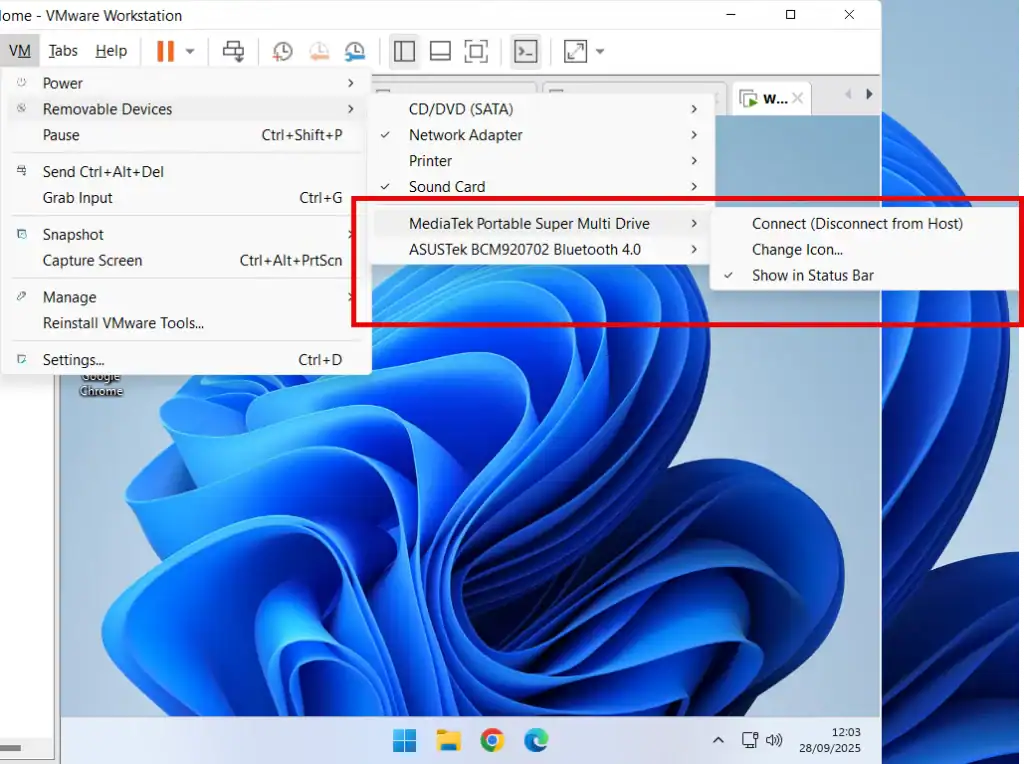Click the Power icon in VM menu
Image resolution: width=1024 pixels, height=764 pixels.
click(x=22, y=82)
